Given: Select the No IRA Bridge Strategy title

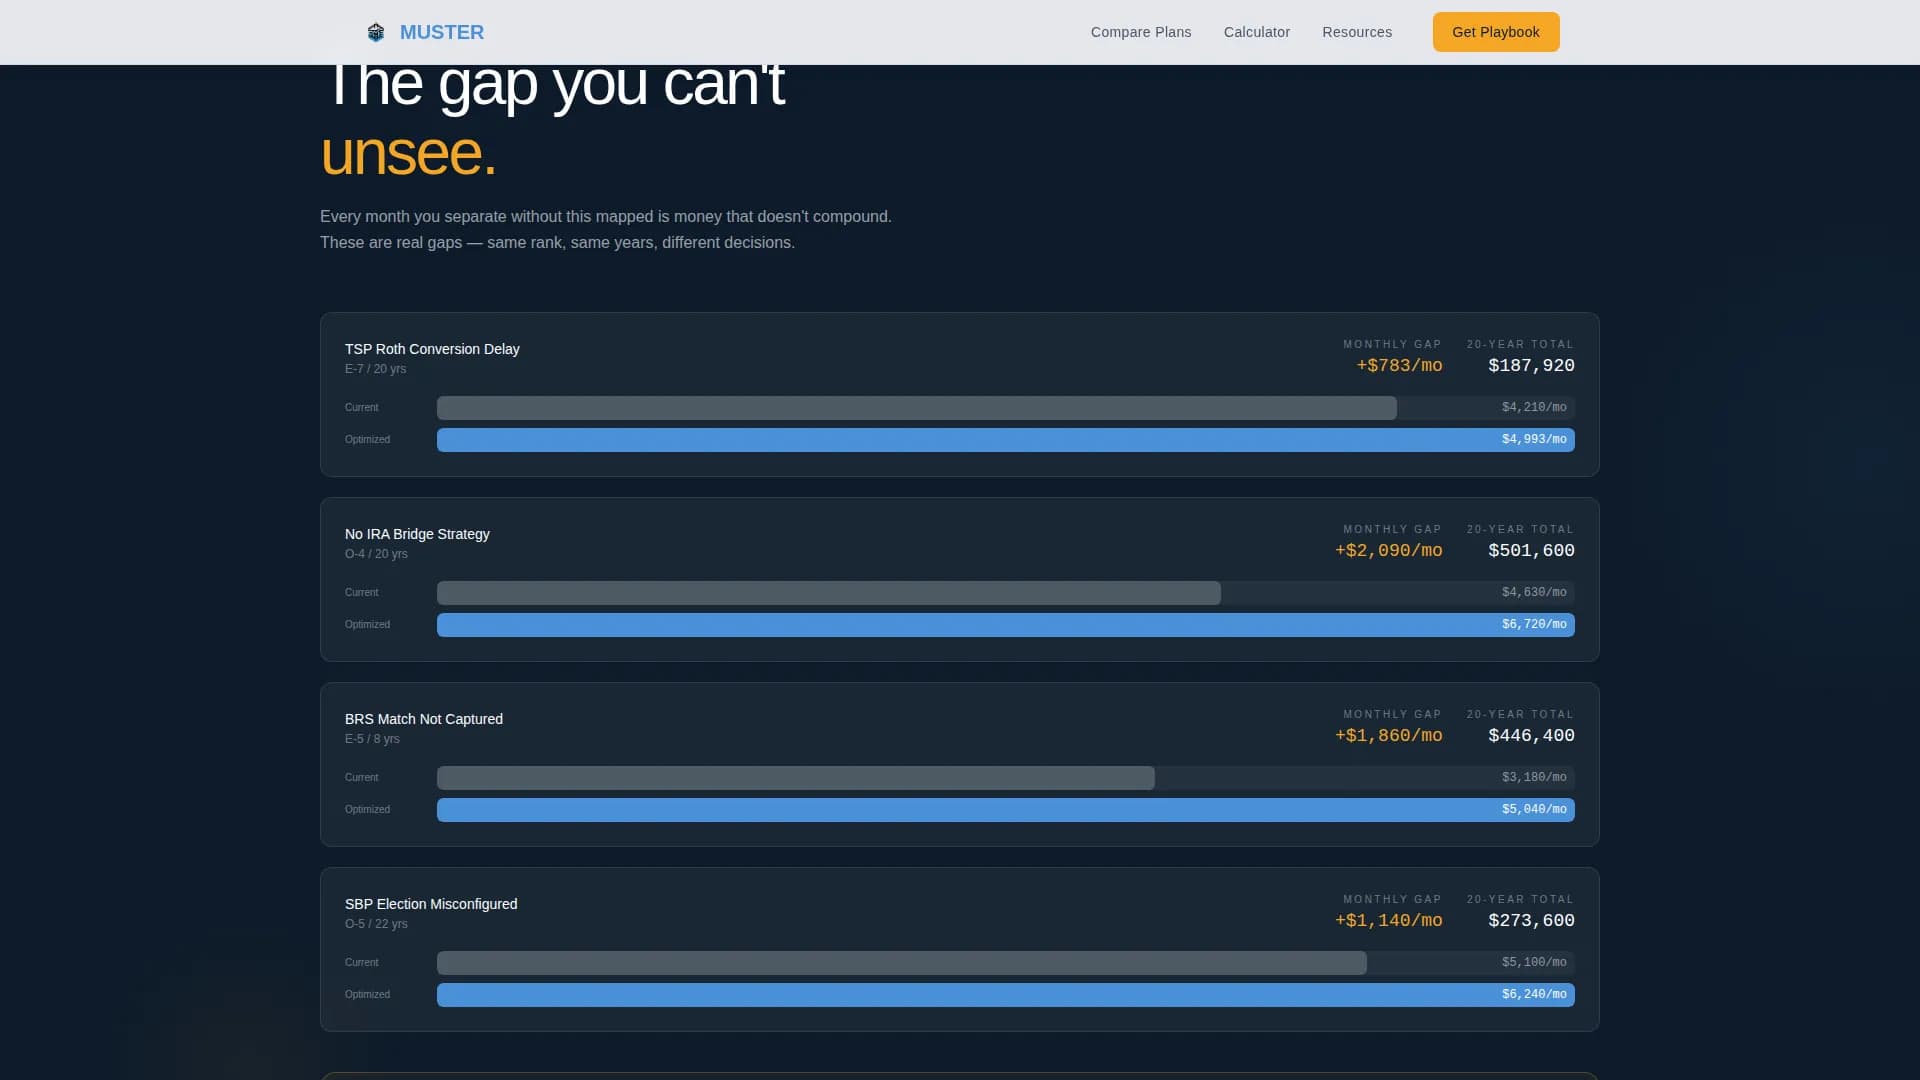Looking at the screenshot, I should coord(417,534).
